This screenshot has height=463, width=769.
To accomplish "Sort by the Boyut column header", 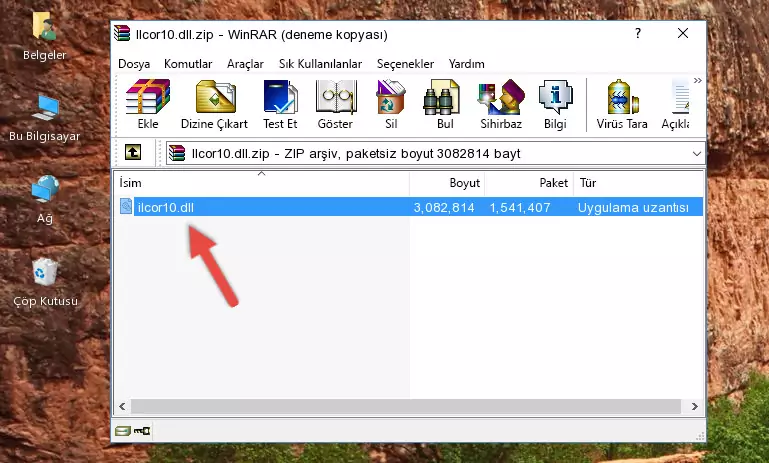I will tap(447, 183).
